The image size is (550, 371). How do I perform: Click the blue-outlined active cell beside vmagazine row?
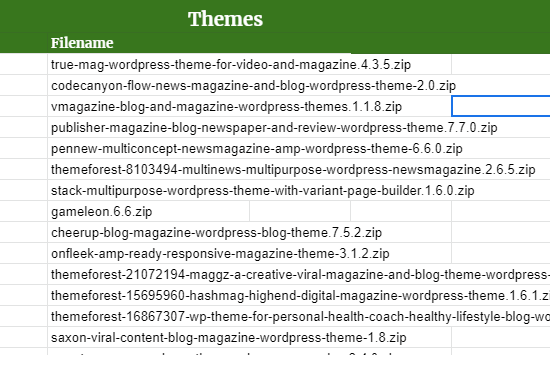click(501, 106)
